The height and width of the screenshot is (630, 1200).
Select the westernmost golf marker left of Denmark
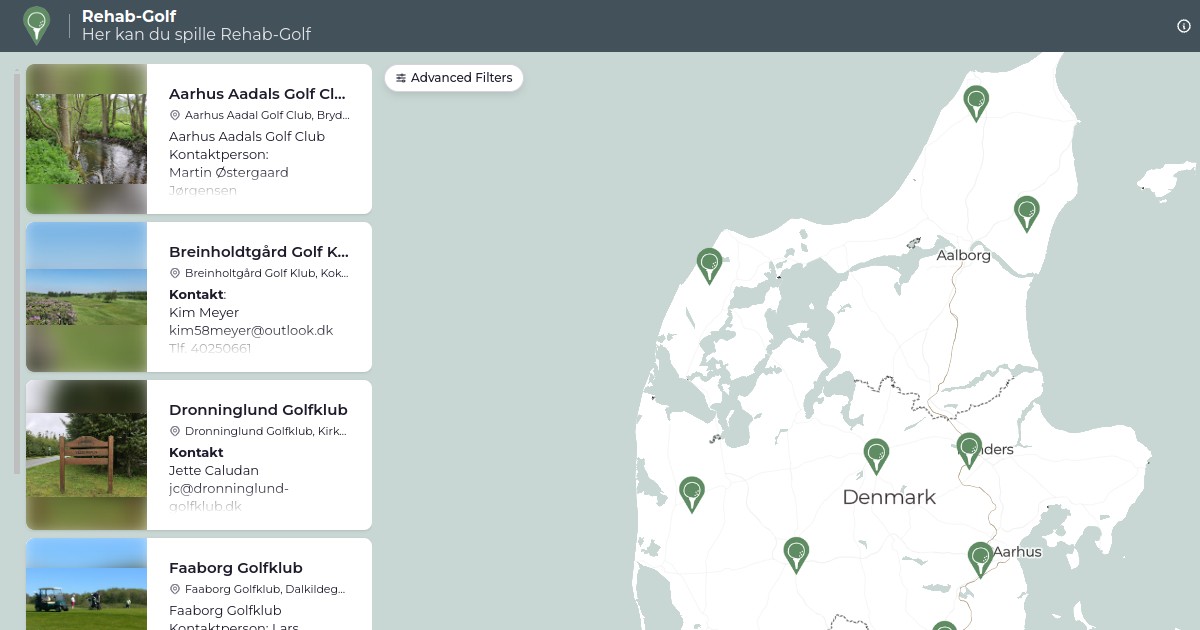tap(691, 494)
